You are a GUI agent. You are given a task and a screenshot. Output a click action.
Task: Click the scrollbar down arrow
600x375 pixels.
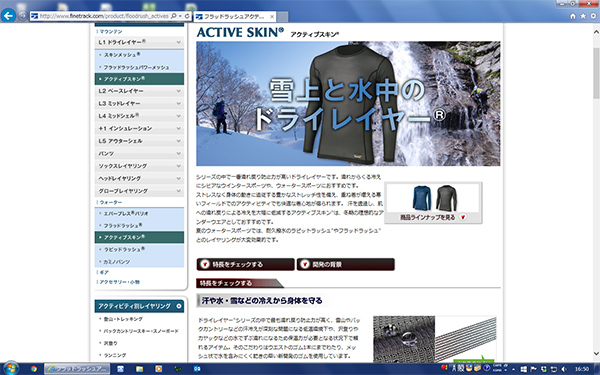(596, 353)
